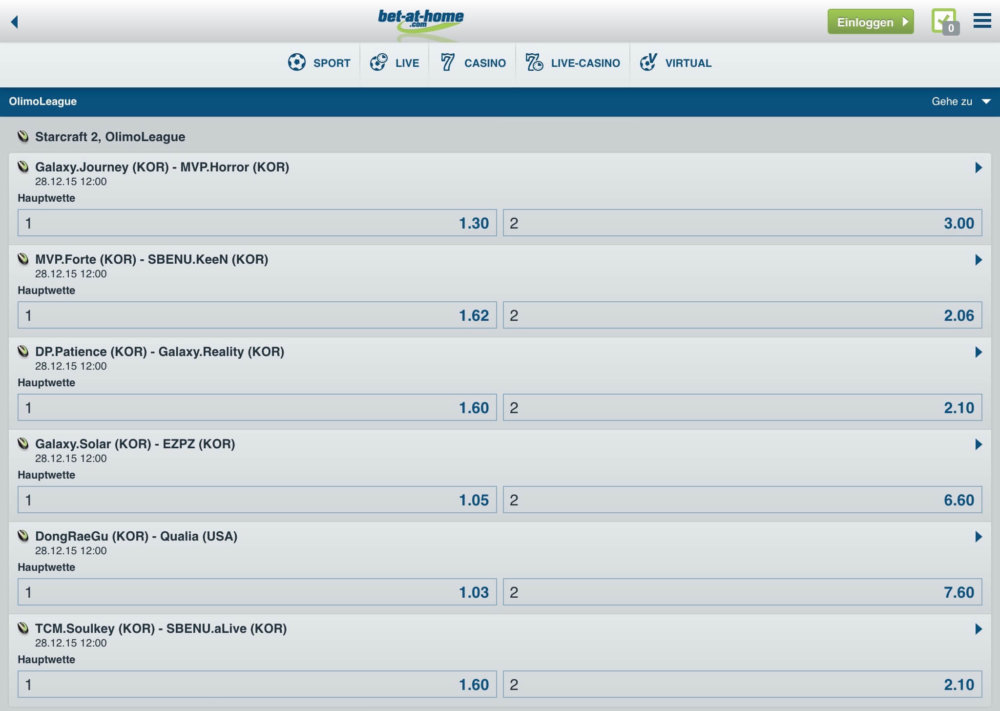
Task: Click the LIVE-CASINO icon
Action: (x=534, y=62)
